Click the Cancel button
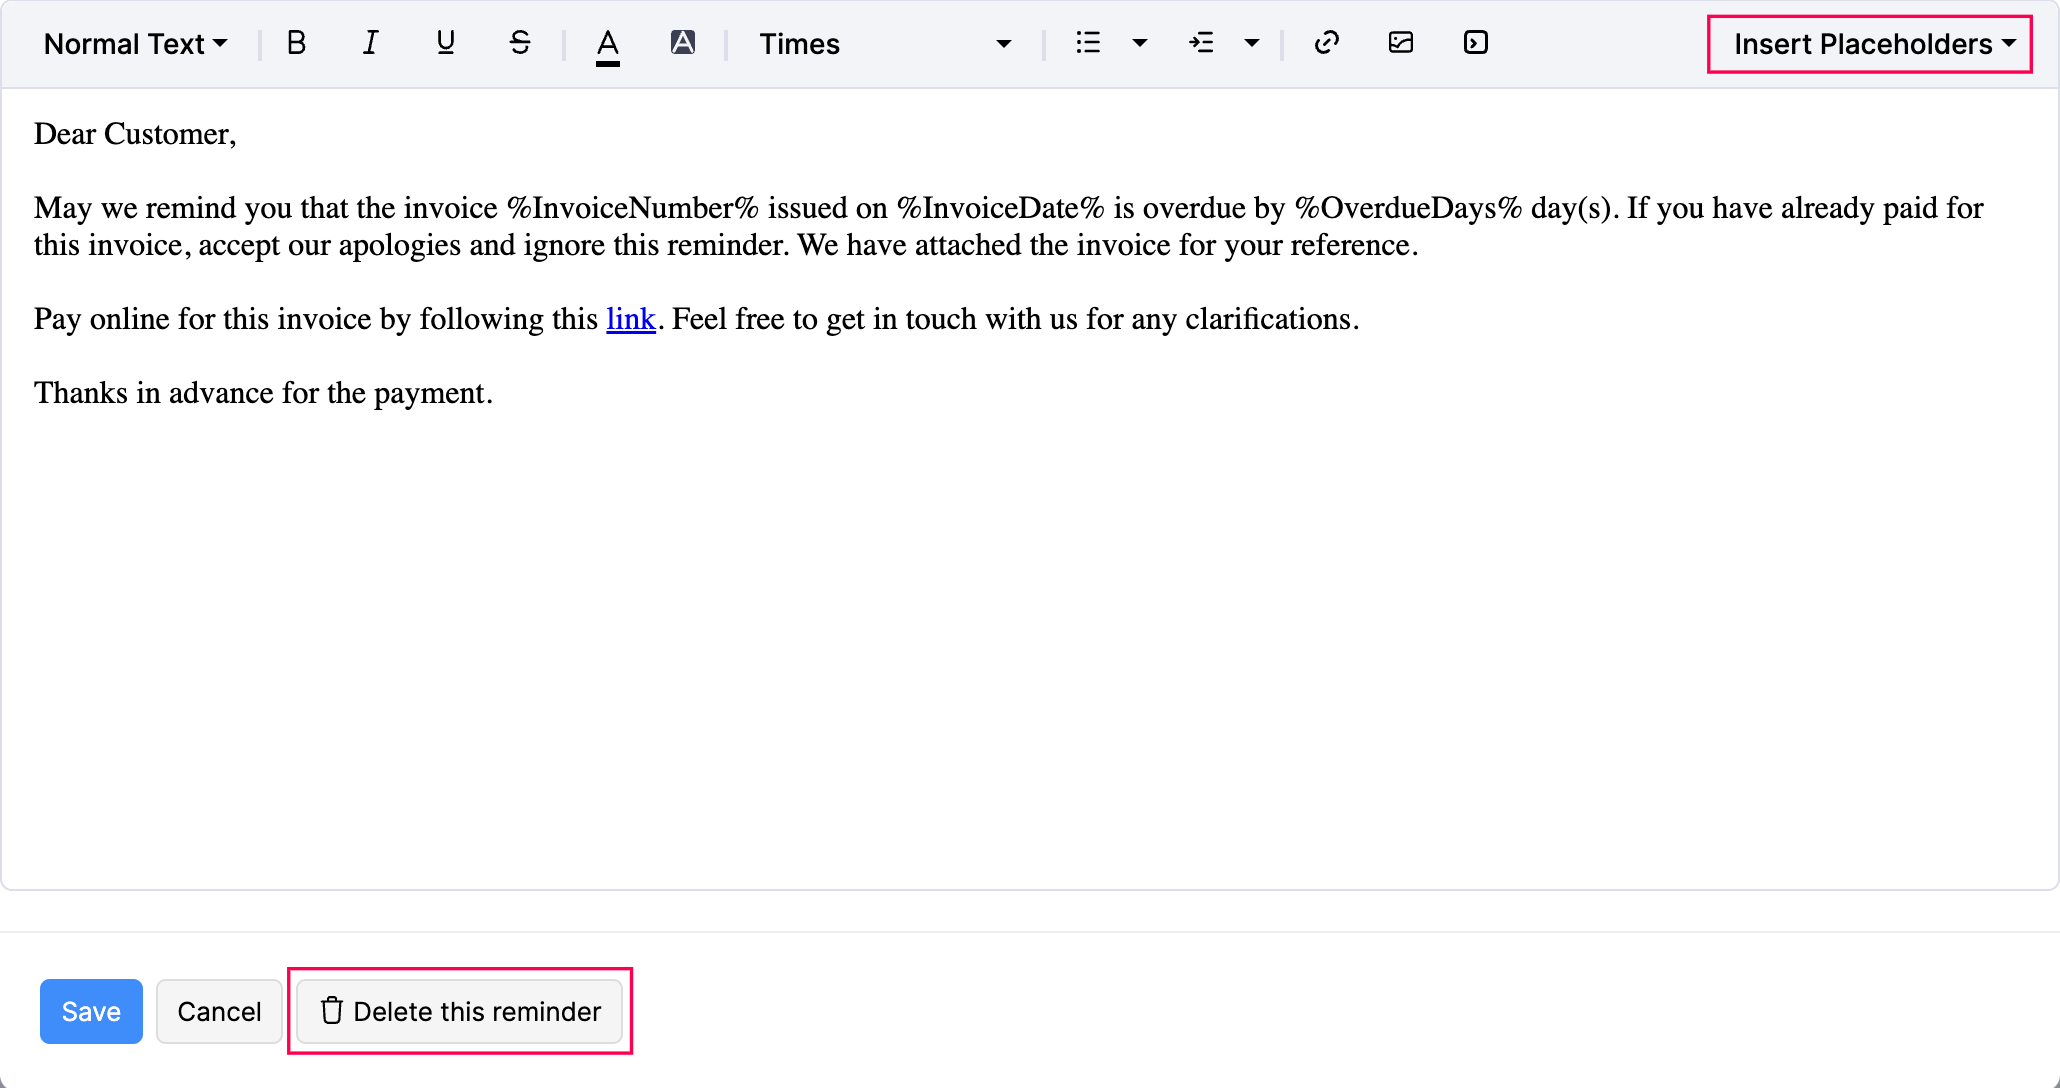This screenshot has height=1088, width=2060. (x=219, y=1011)
